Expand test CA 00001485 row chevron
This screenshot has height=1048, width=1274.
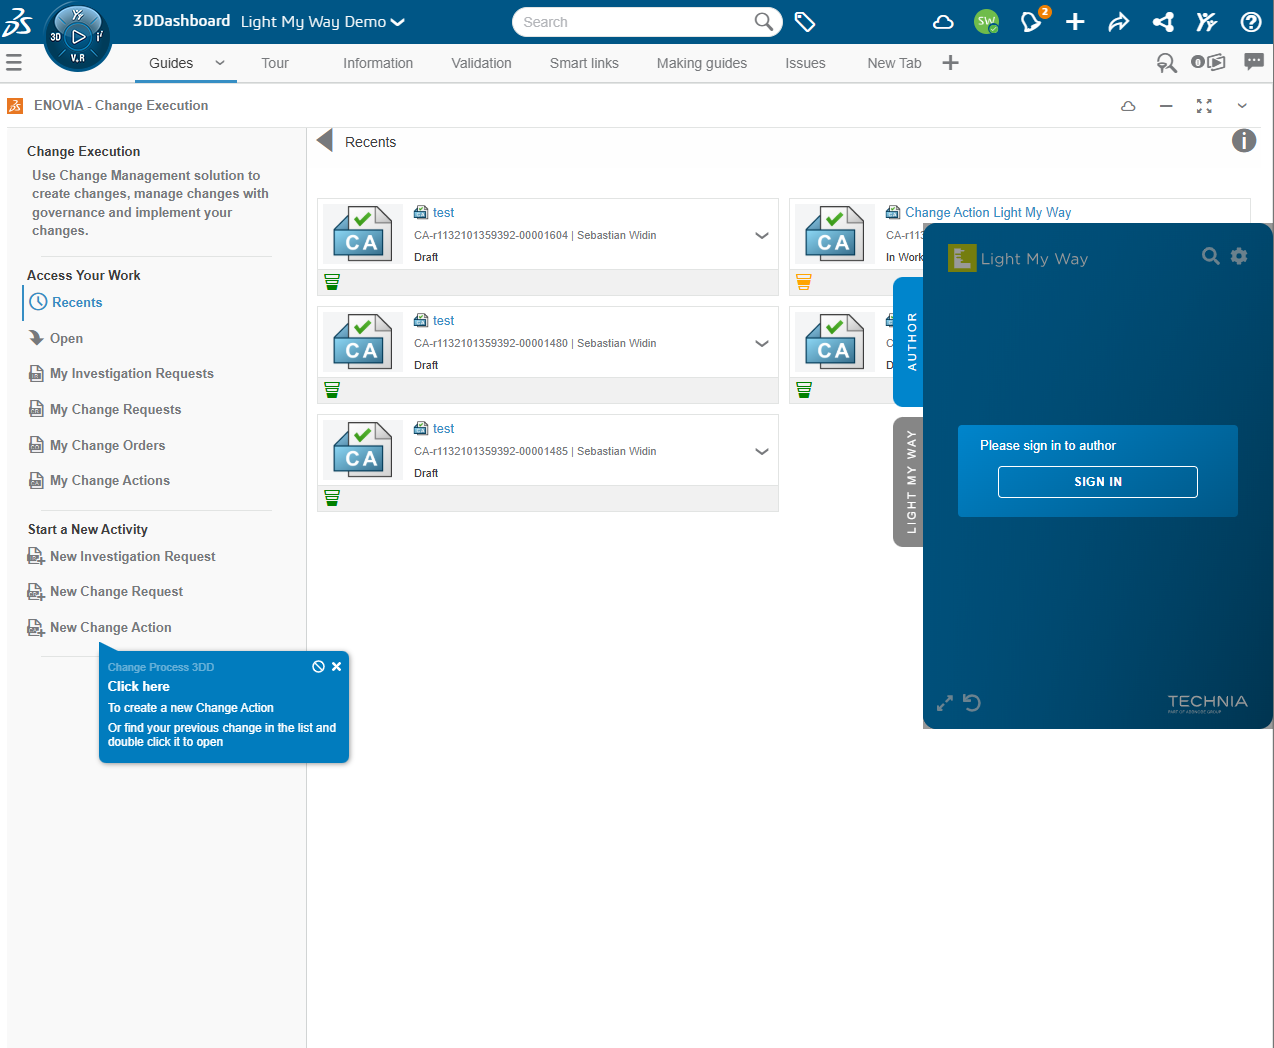(x=762, y=452)
